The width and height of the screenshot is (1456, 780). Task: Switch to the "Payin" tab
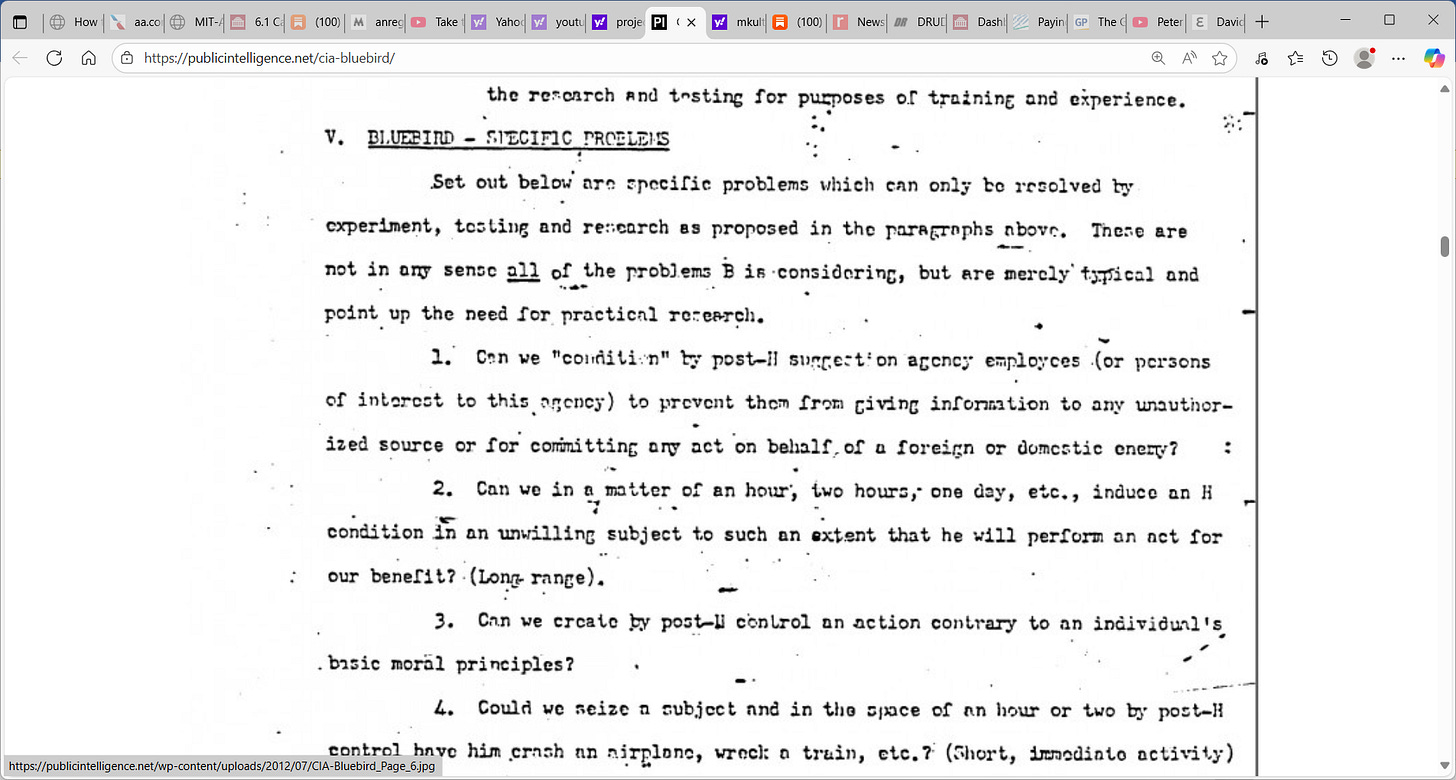click(1035, 21)
